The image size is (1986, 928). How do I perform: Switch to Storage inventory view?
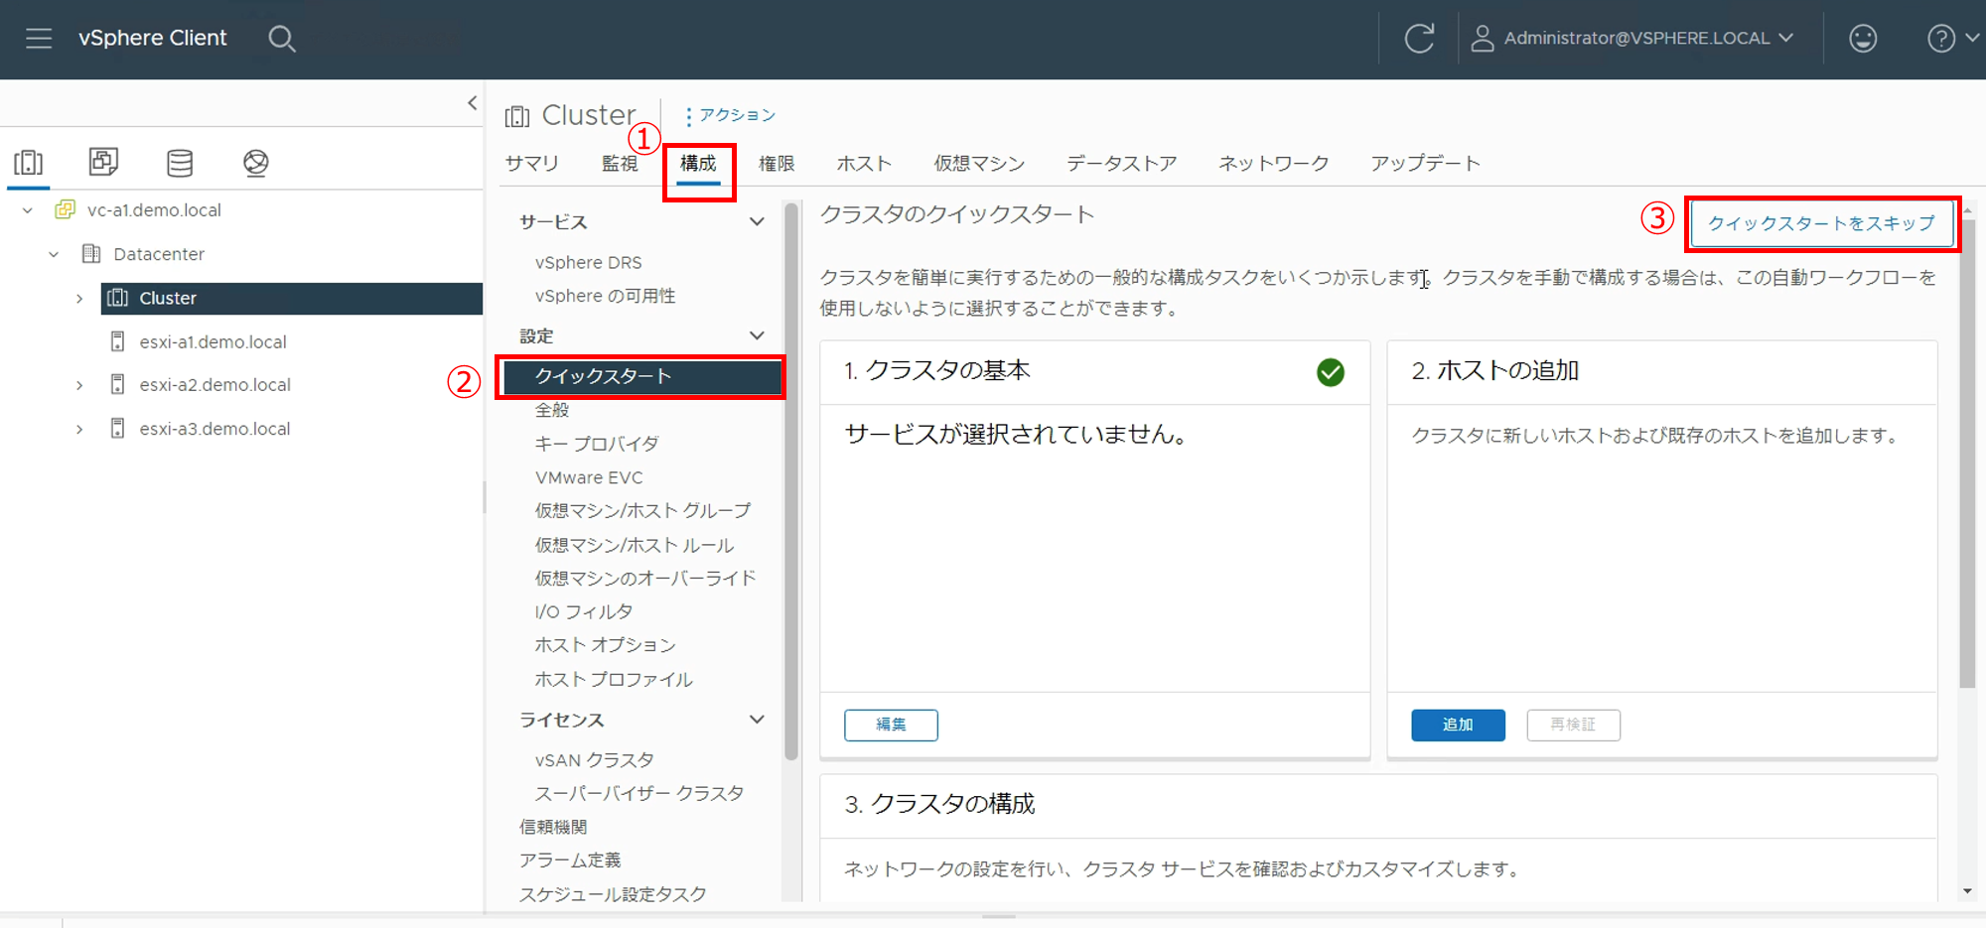(x=180, y=162)
